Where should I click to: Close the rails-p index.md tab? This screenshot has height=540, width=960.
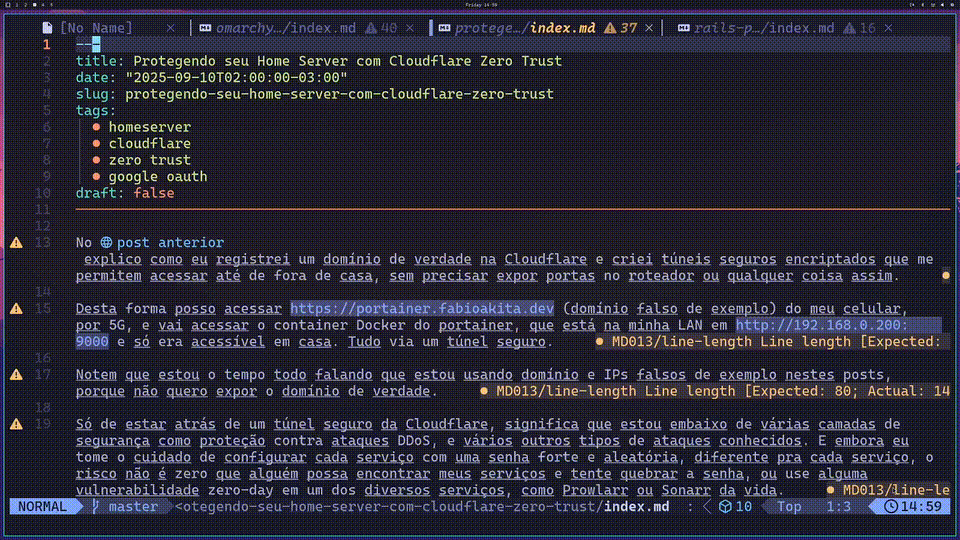pyautogui.click(x=888, y=28)
